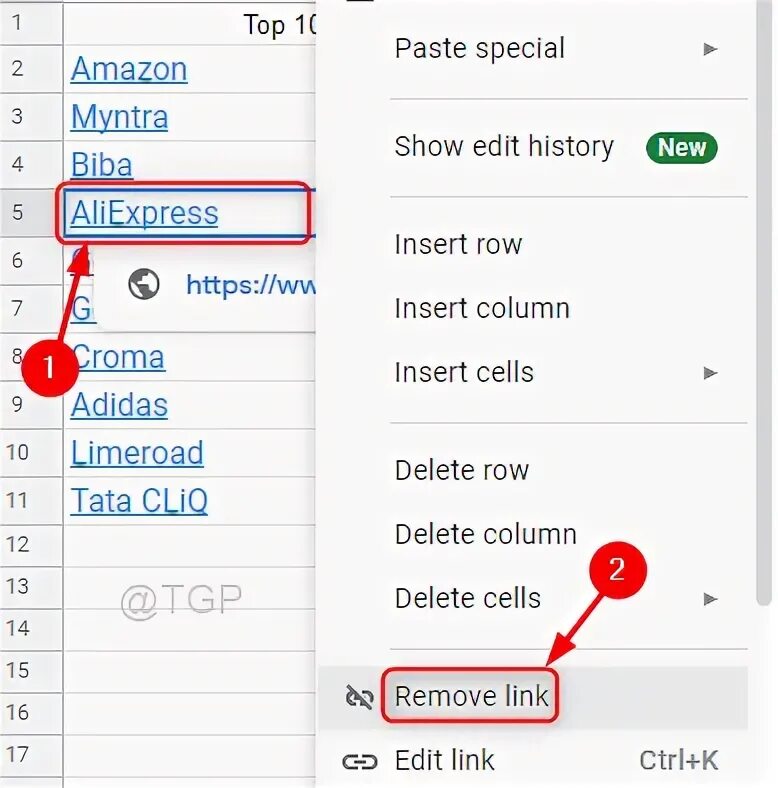Select row header 5
The width and height of the screenshot is (778, 788).
pos(31,213)
